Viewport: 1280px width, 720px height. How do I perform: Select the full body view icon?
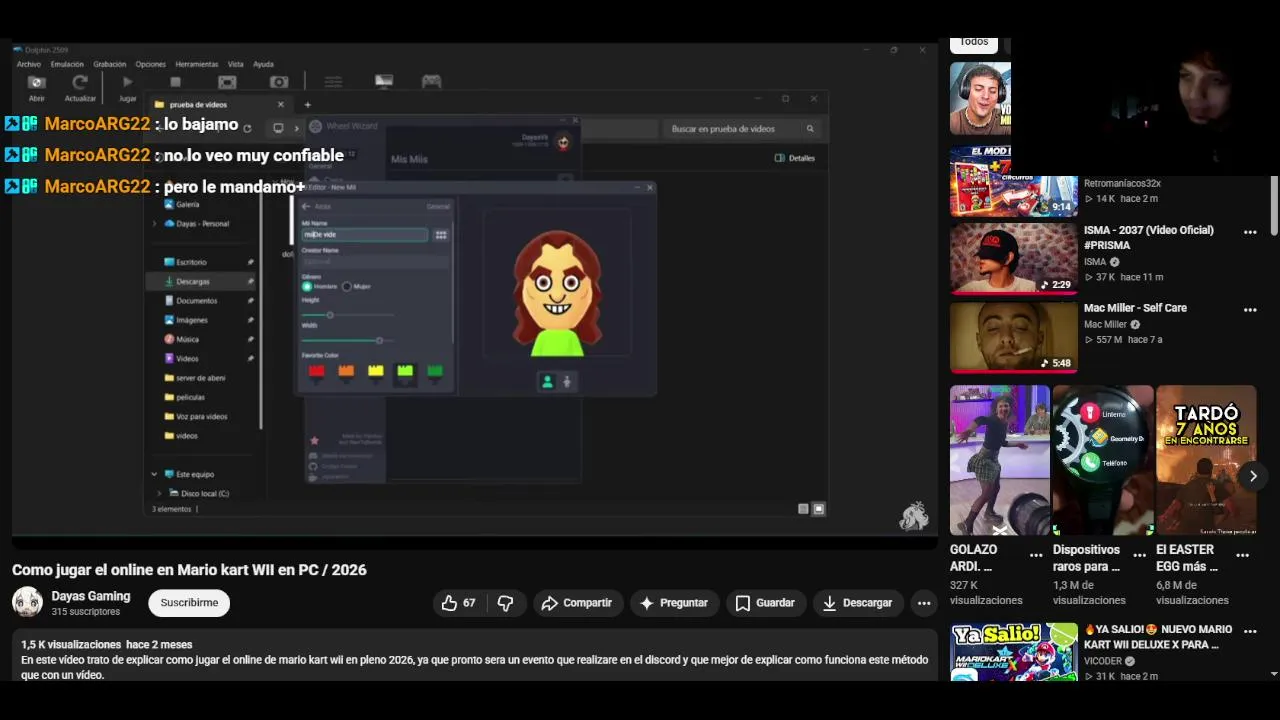pos(567,381)
